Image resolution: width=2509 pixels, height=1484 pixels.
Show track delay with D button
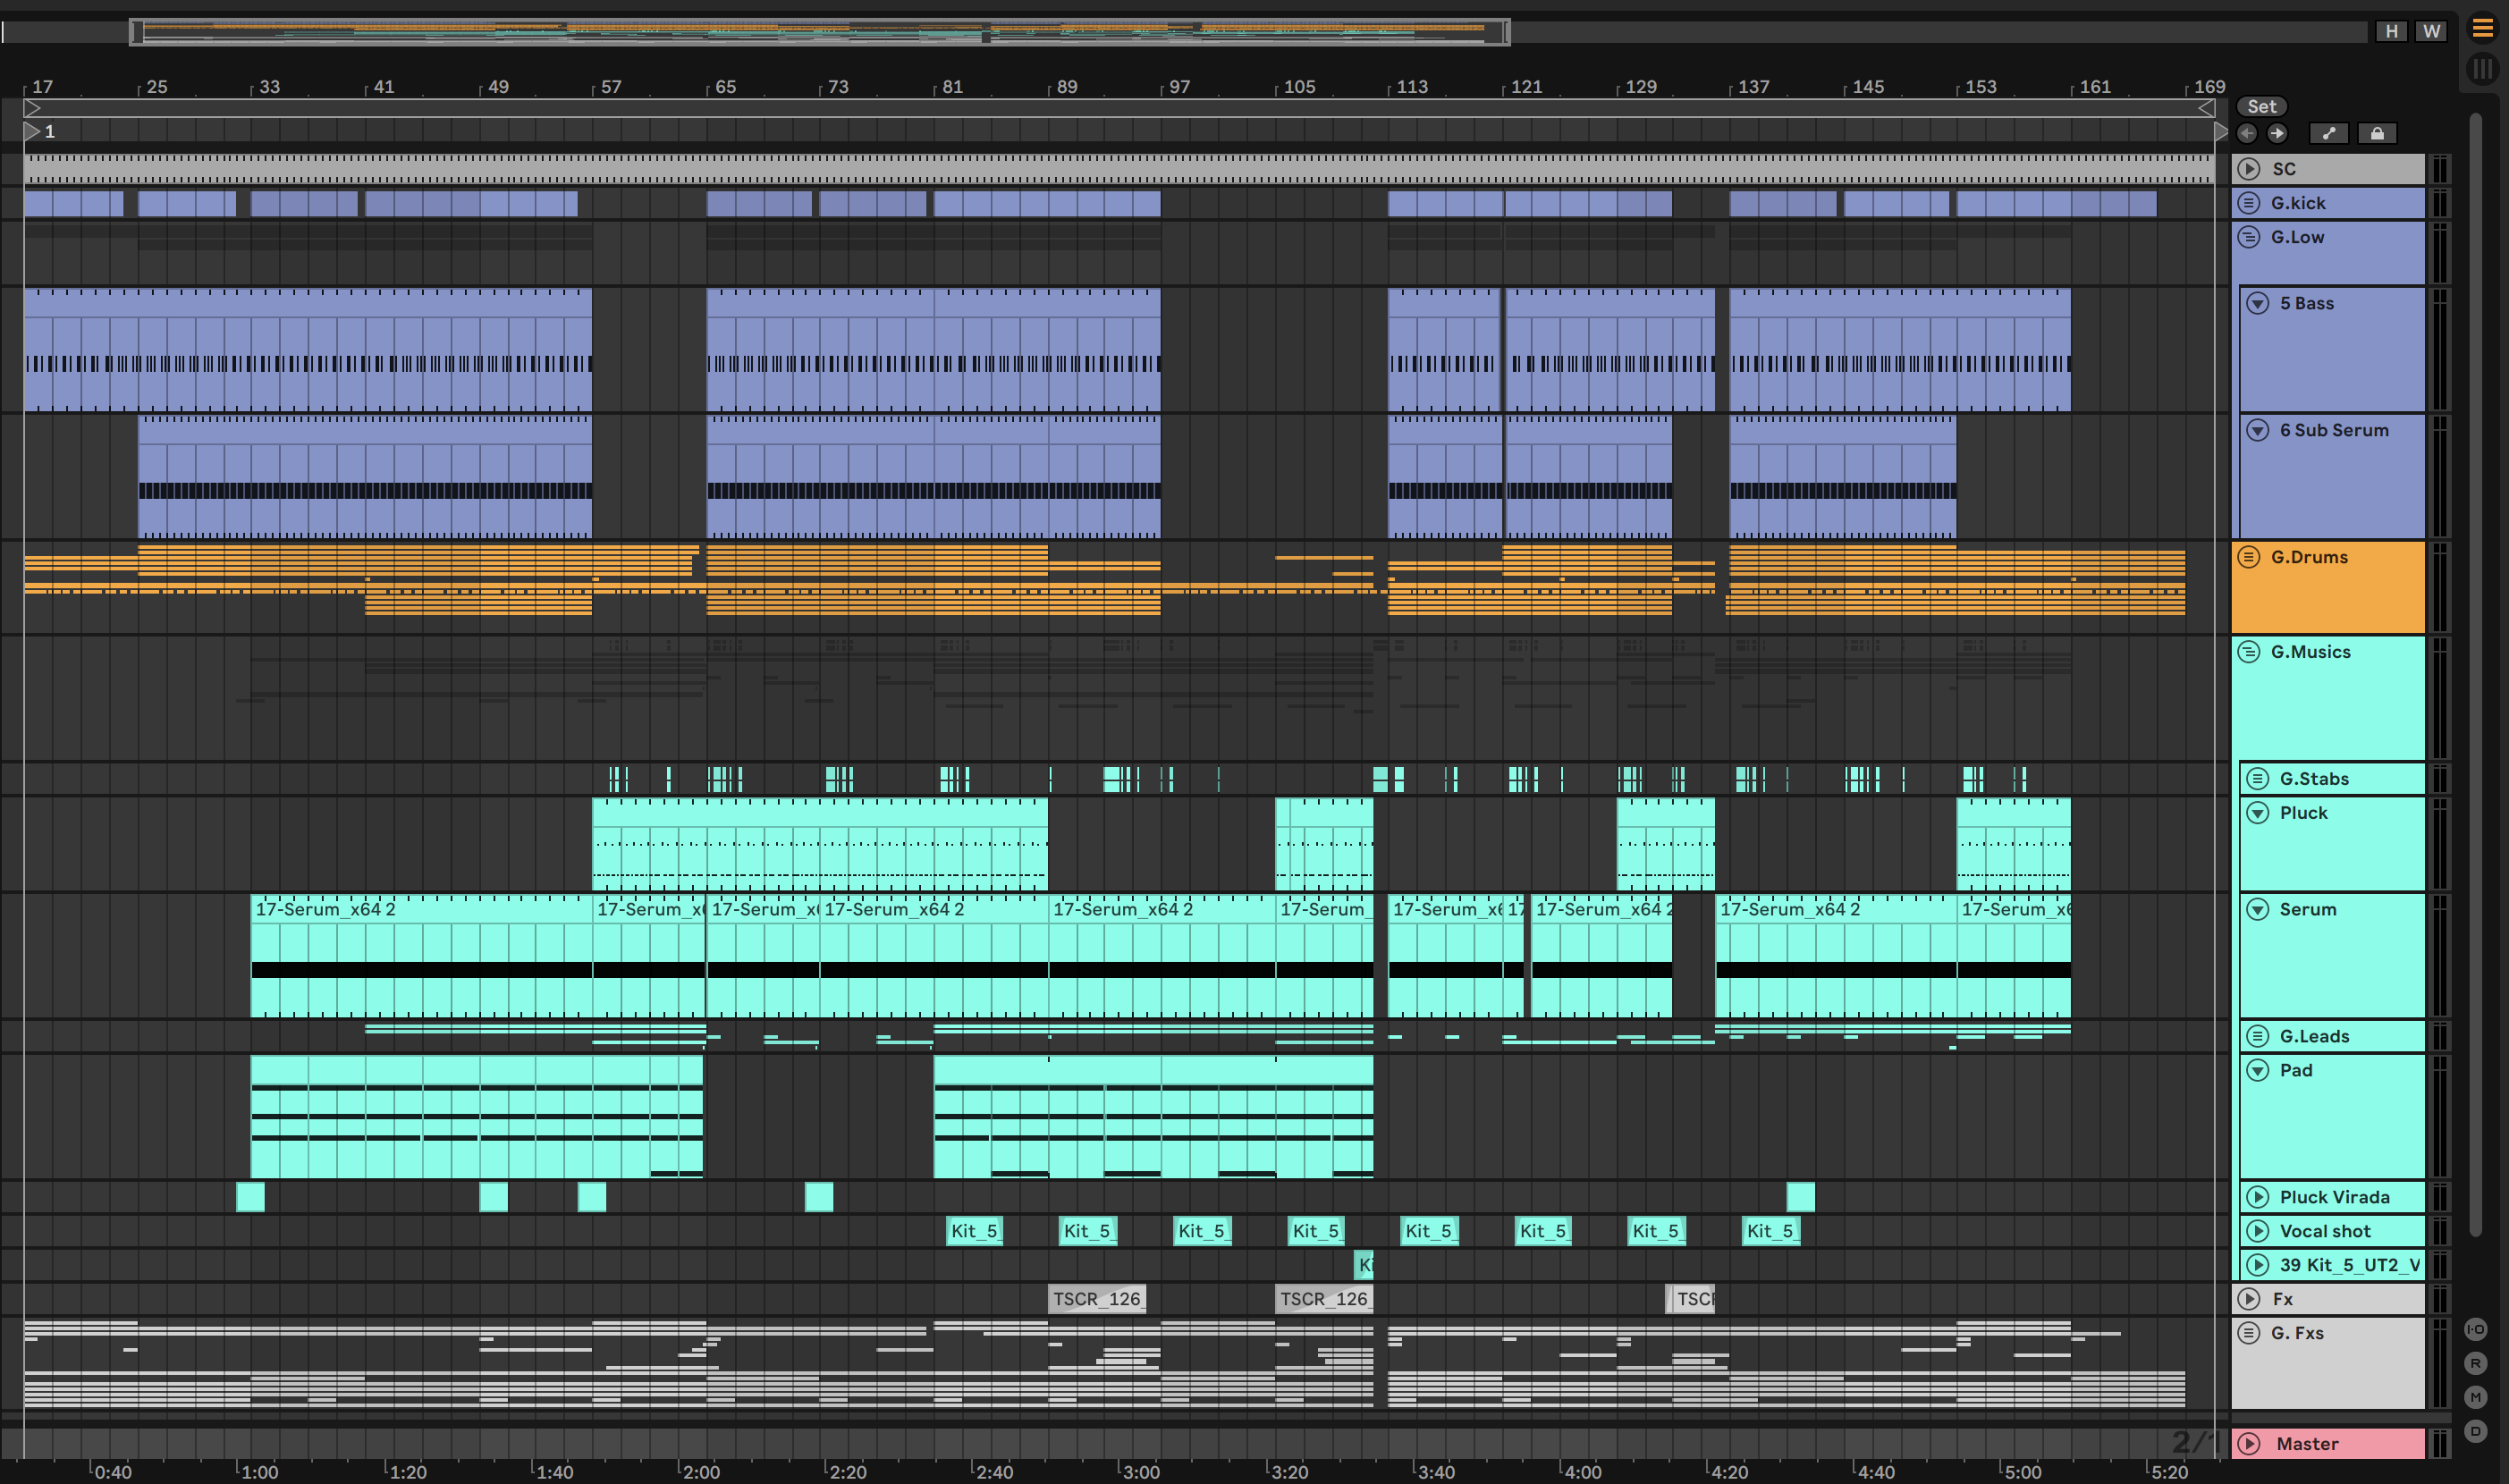pos(2475,1431)
